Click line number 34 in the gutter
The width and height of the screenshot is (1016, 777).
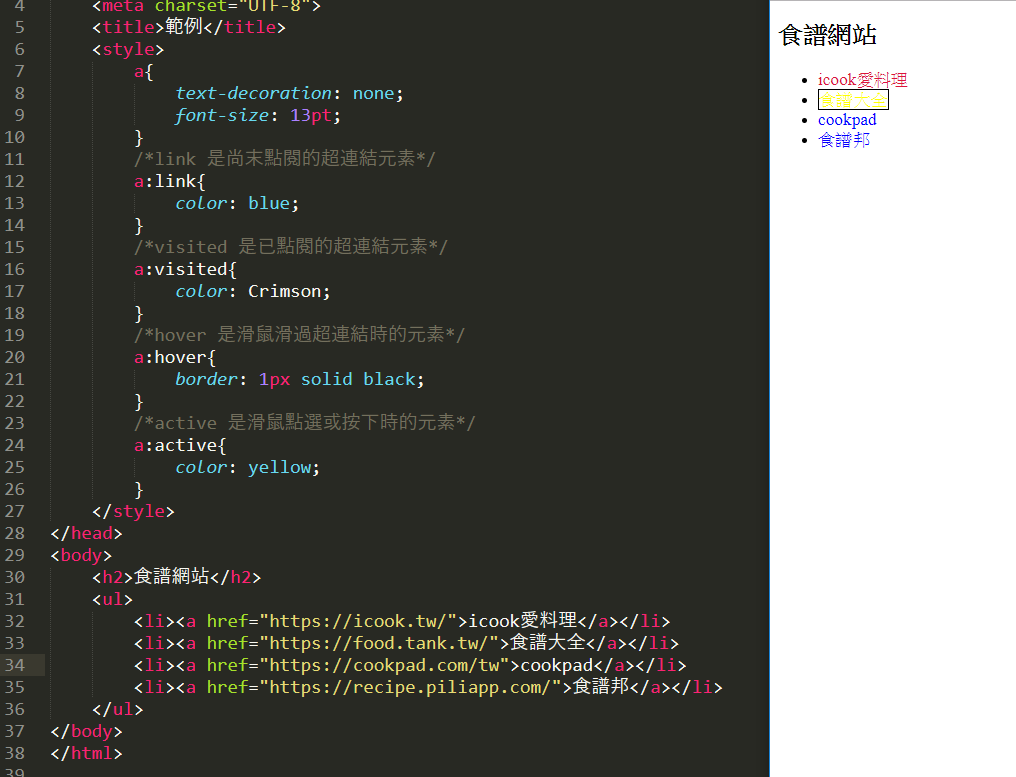(x=15, y=665)
